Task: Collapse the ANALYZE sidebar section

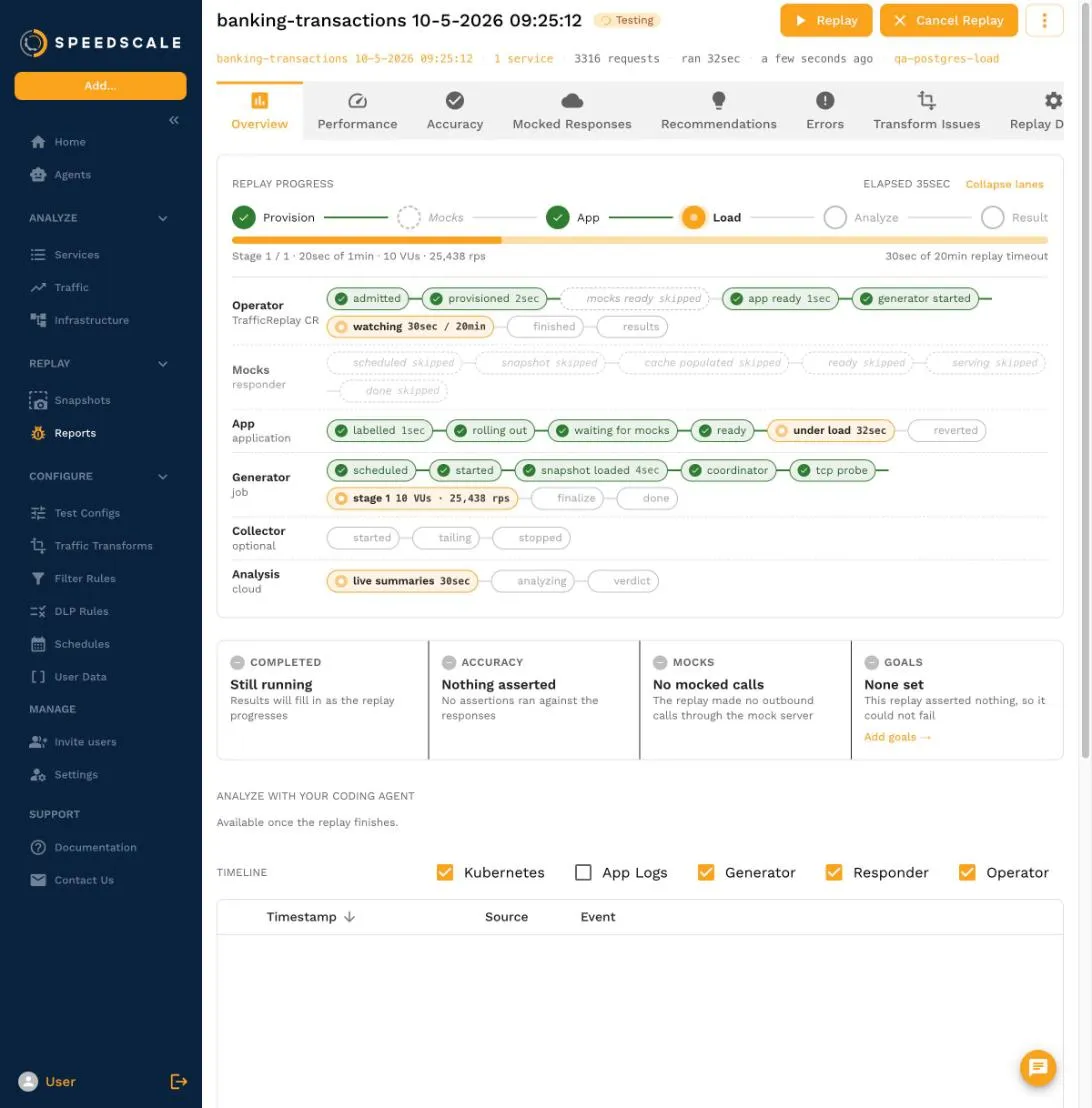Action: 163,218
